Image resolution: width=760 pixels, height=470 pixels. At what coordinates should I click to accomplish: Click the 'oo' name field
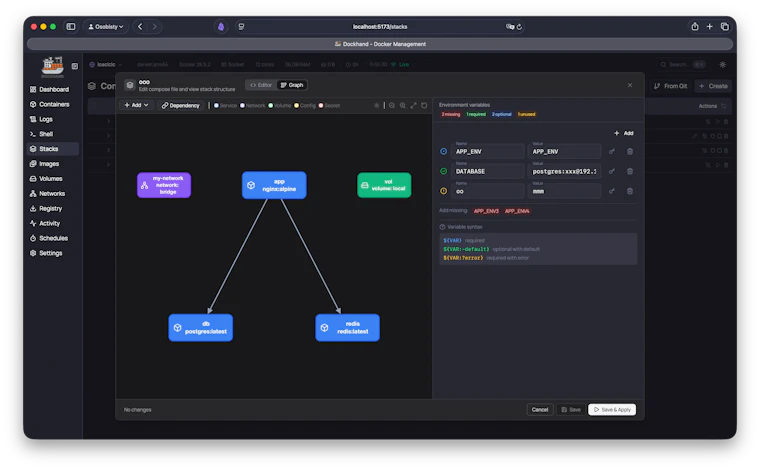487,191
